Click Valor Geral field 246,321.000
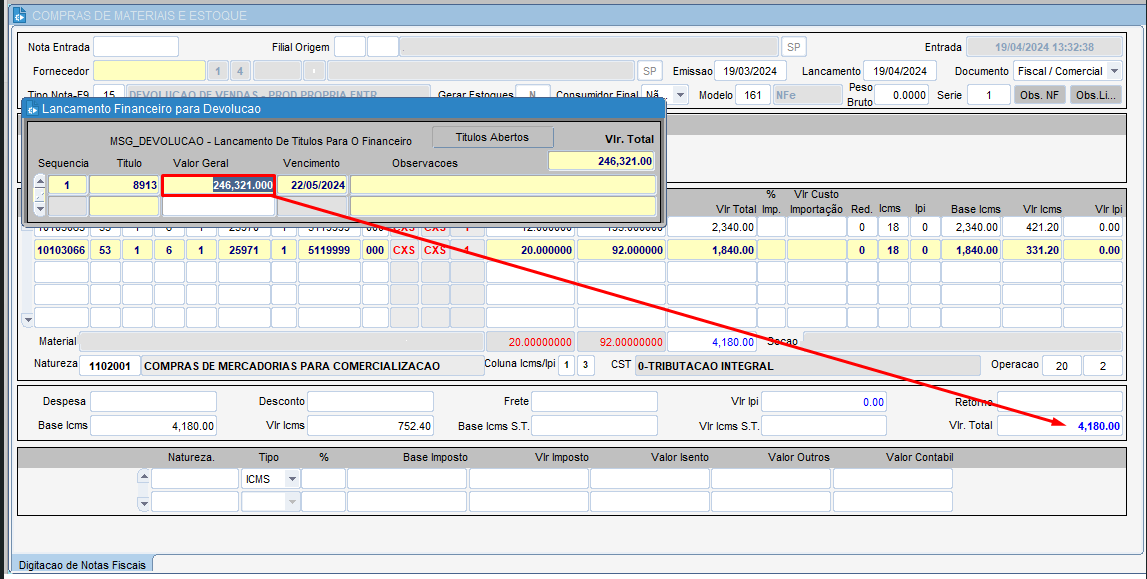The height and width of the screenshot is (579, 1147). tap(219, 185)
